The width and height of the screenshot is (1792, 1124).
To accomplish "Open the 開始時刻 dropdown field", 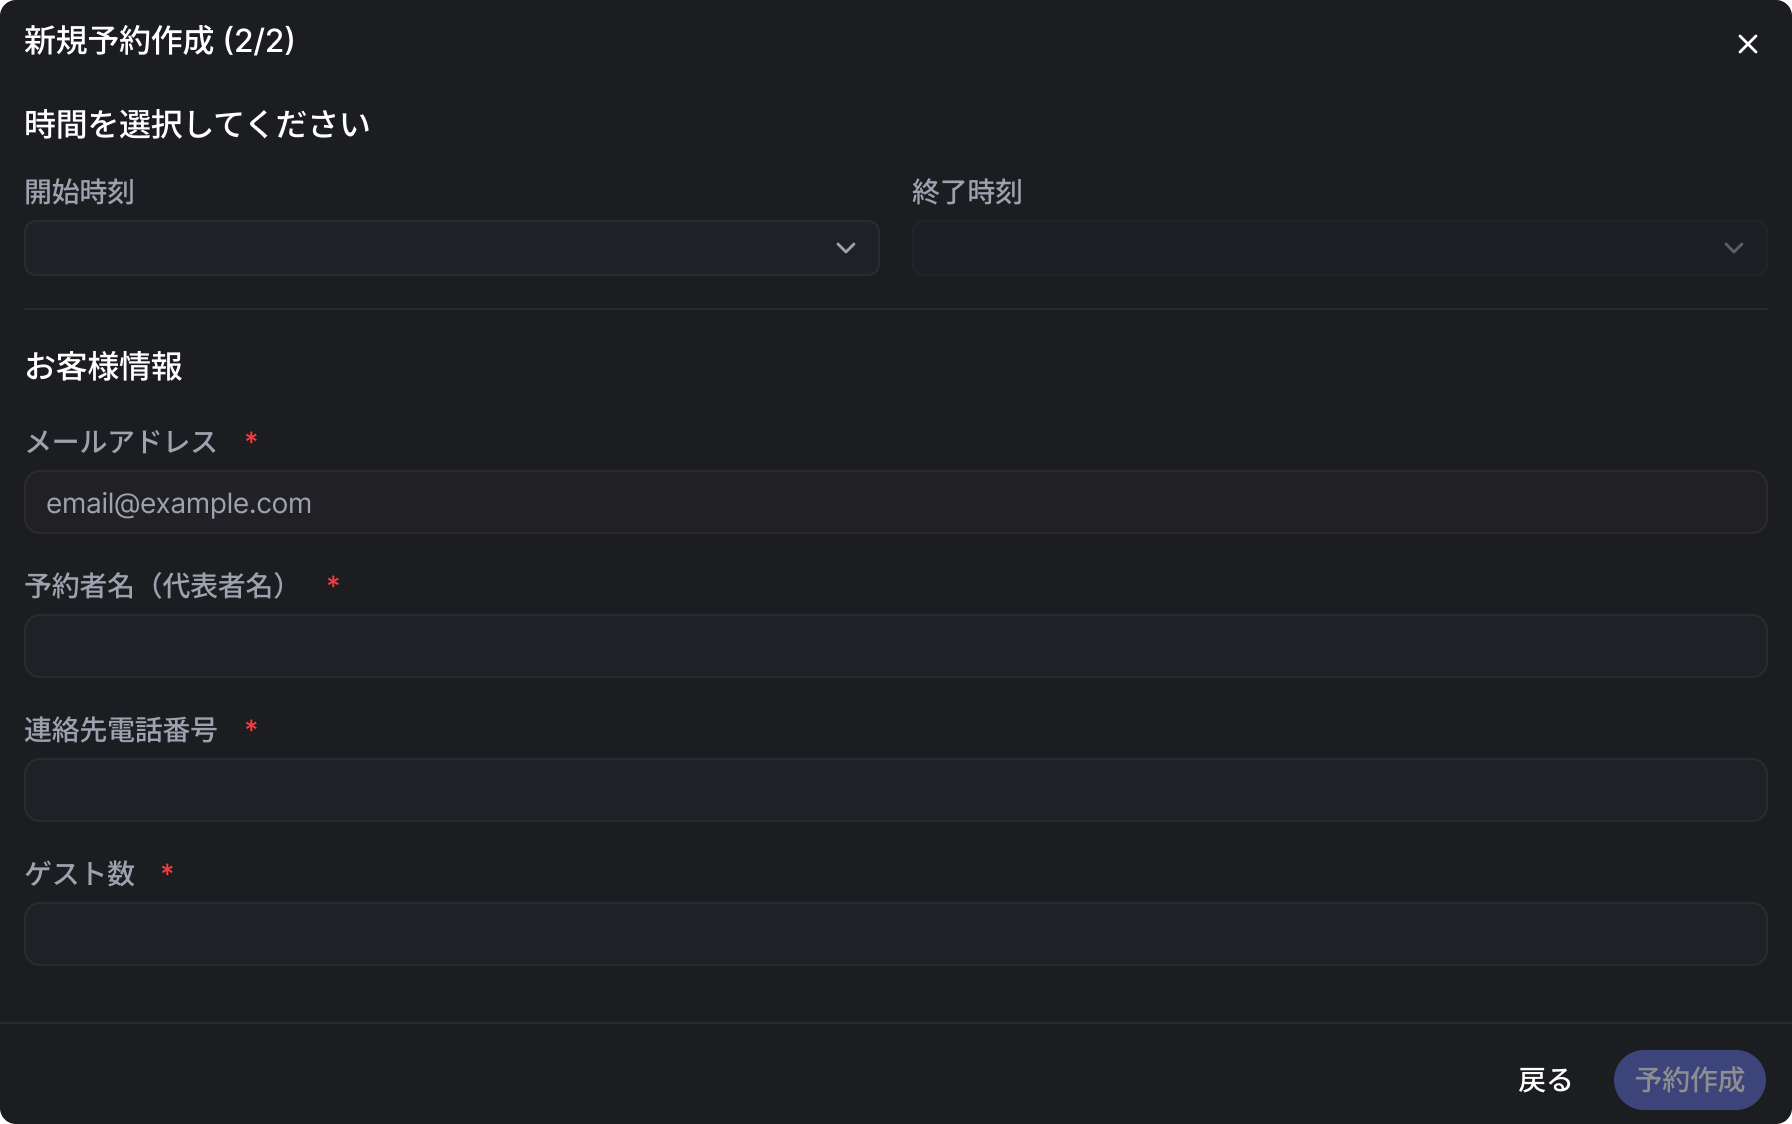I will (430, 248).
